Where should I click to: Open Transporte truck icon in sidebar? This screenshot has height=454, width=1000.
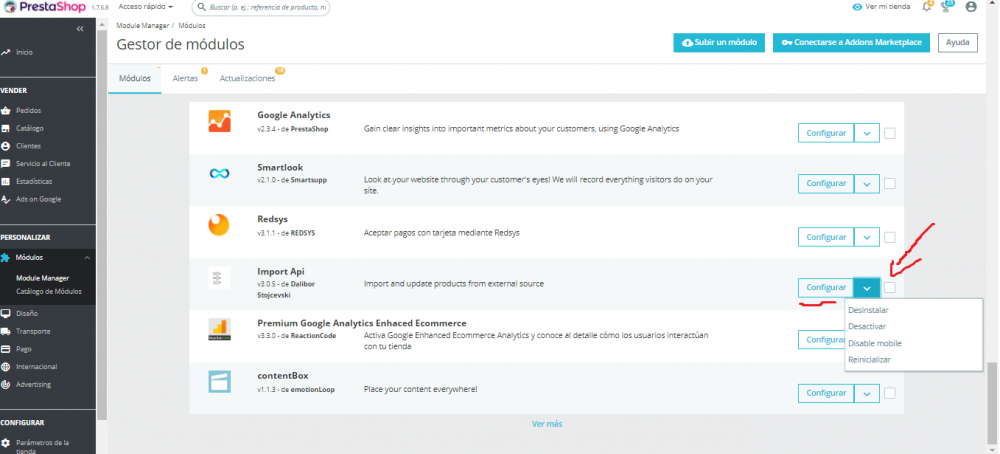pyautogui.click(x=6, y=331)
